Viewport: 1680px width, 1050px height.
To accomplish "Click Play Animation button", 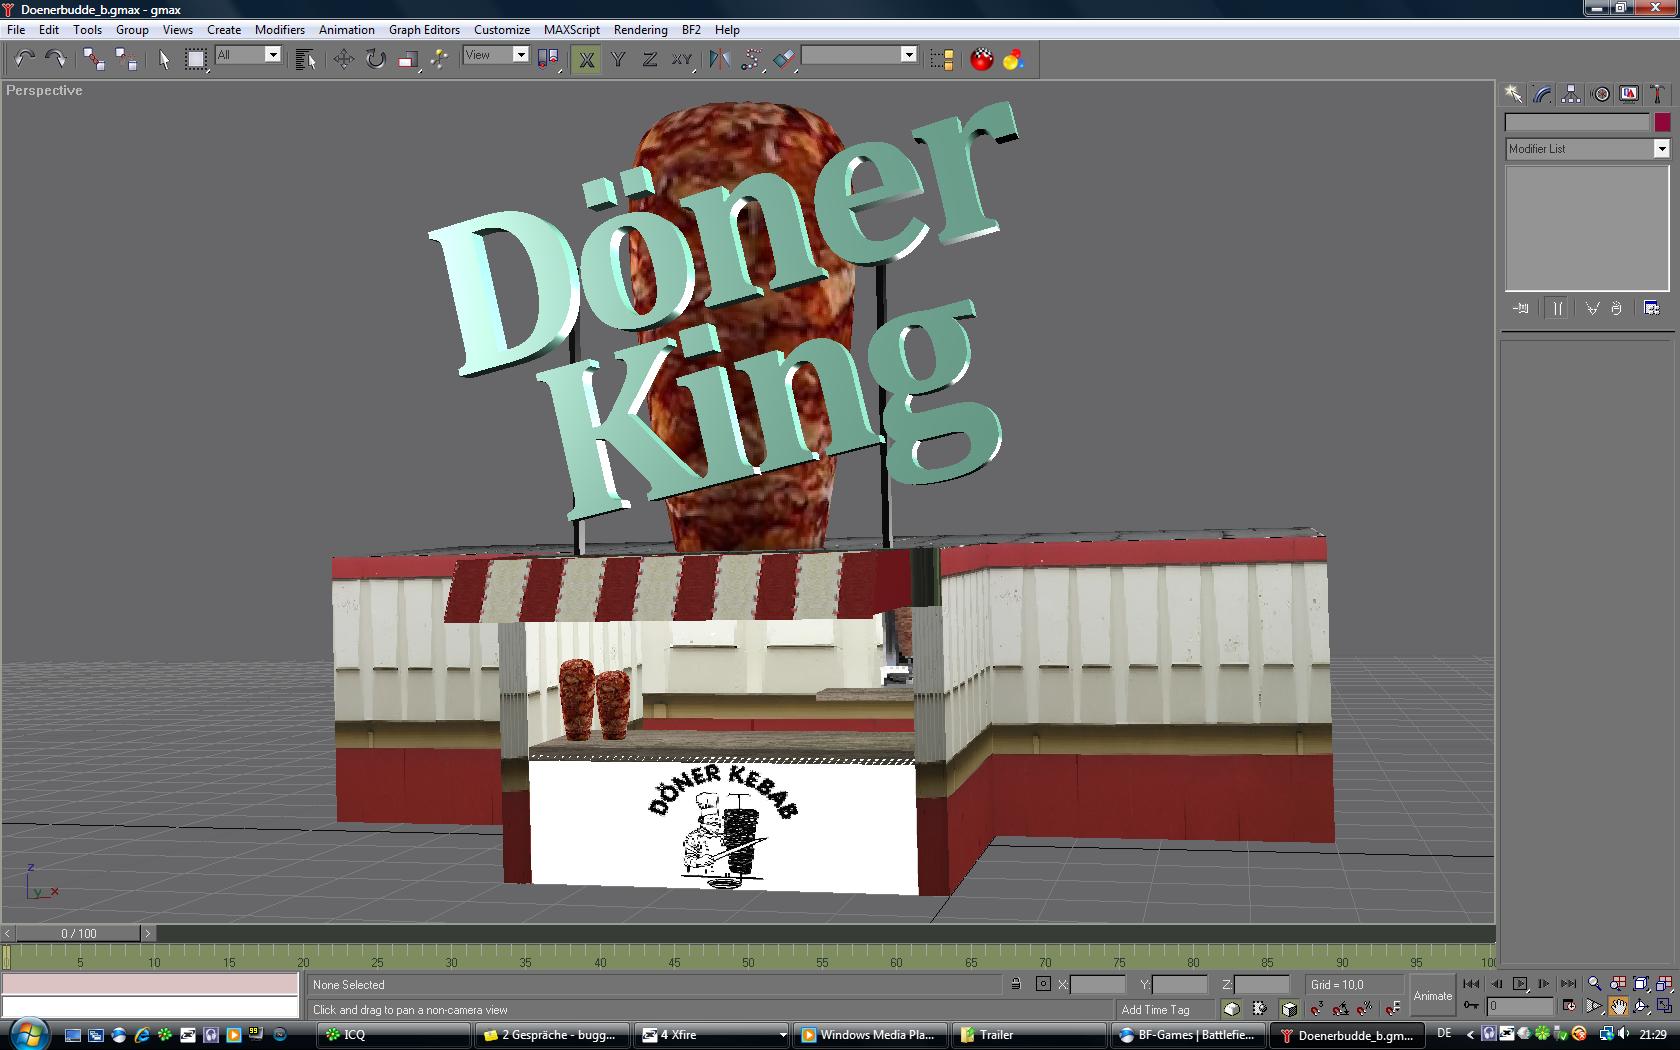I will click(x=1520, y=984).
